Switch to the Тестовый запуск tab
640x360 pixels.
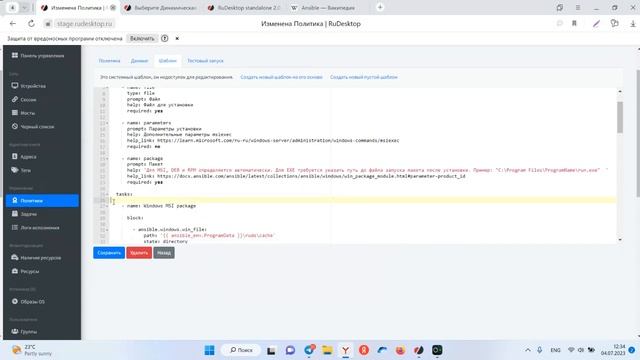(205, 61)
